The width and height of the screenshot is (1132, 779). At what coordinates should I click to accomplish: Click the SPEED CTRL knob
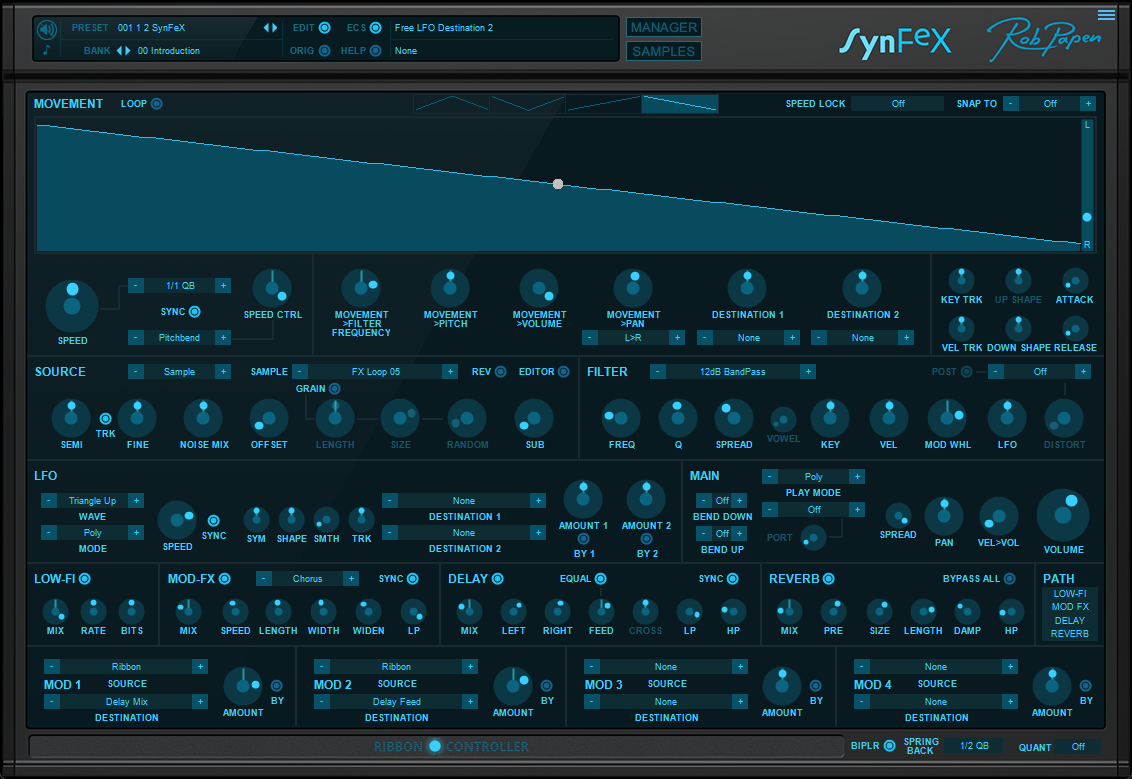tap(272, 289)
